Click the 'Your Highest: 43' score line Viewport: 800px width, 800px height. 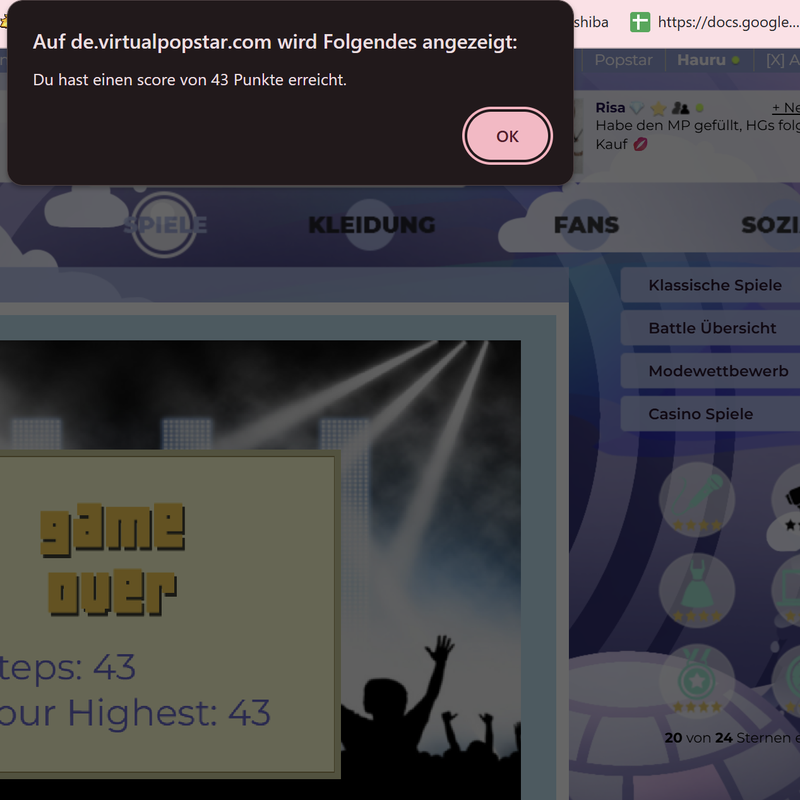[135, 713]
